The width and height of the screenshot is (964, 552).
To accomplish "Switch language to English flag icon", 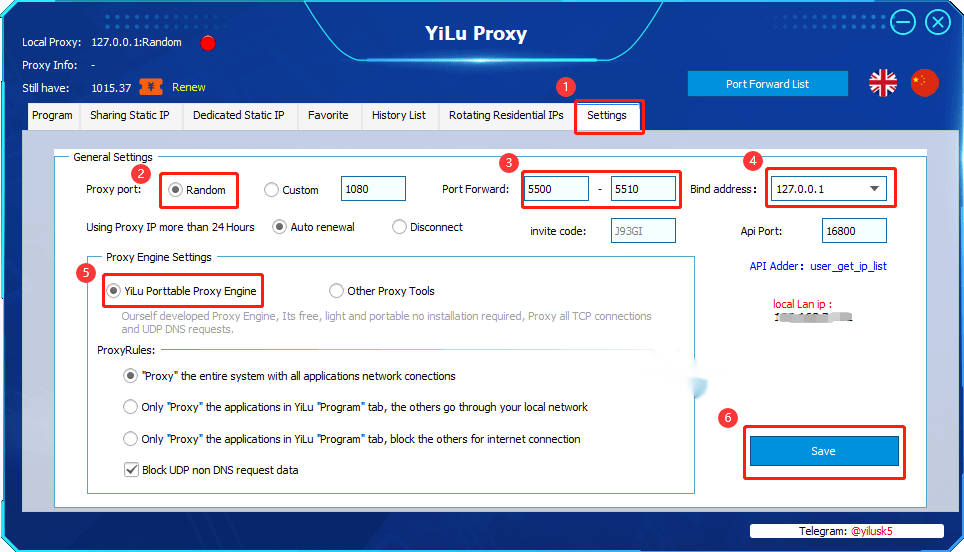I will 883,82.
